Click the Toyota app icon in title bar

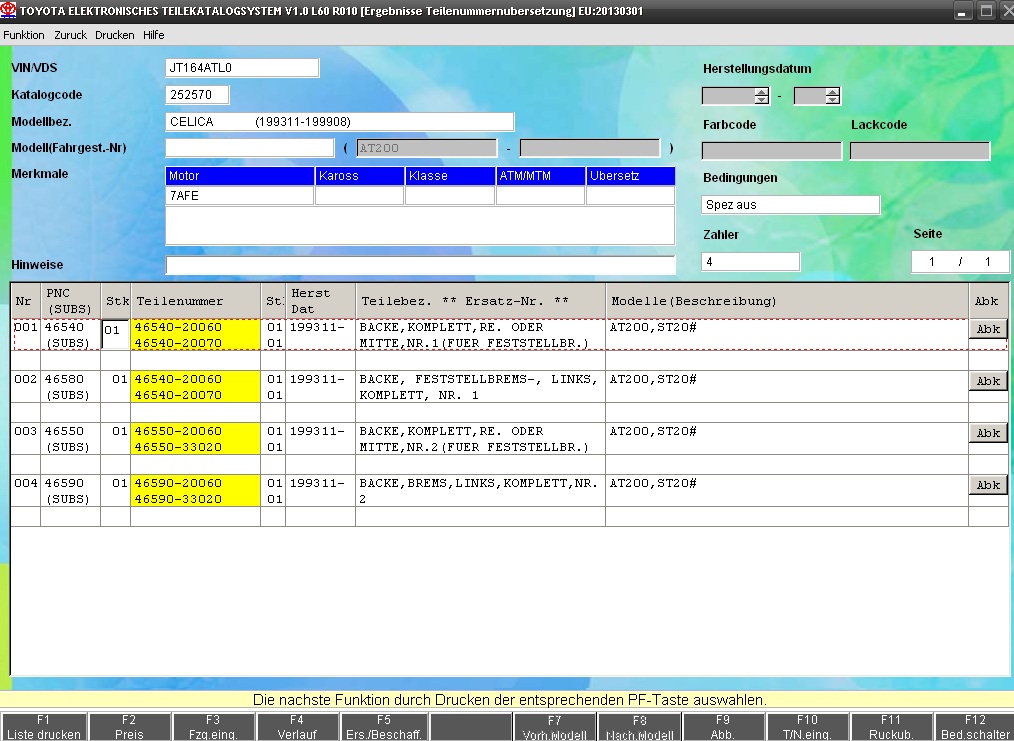8,11
